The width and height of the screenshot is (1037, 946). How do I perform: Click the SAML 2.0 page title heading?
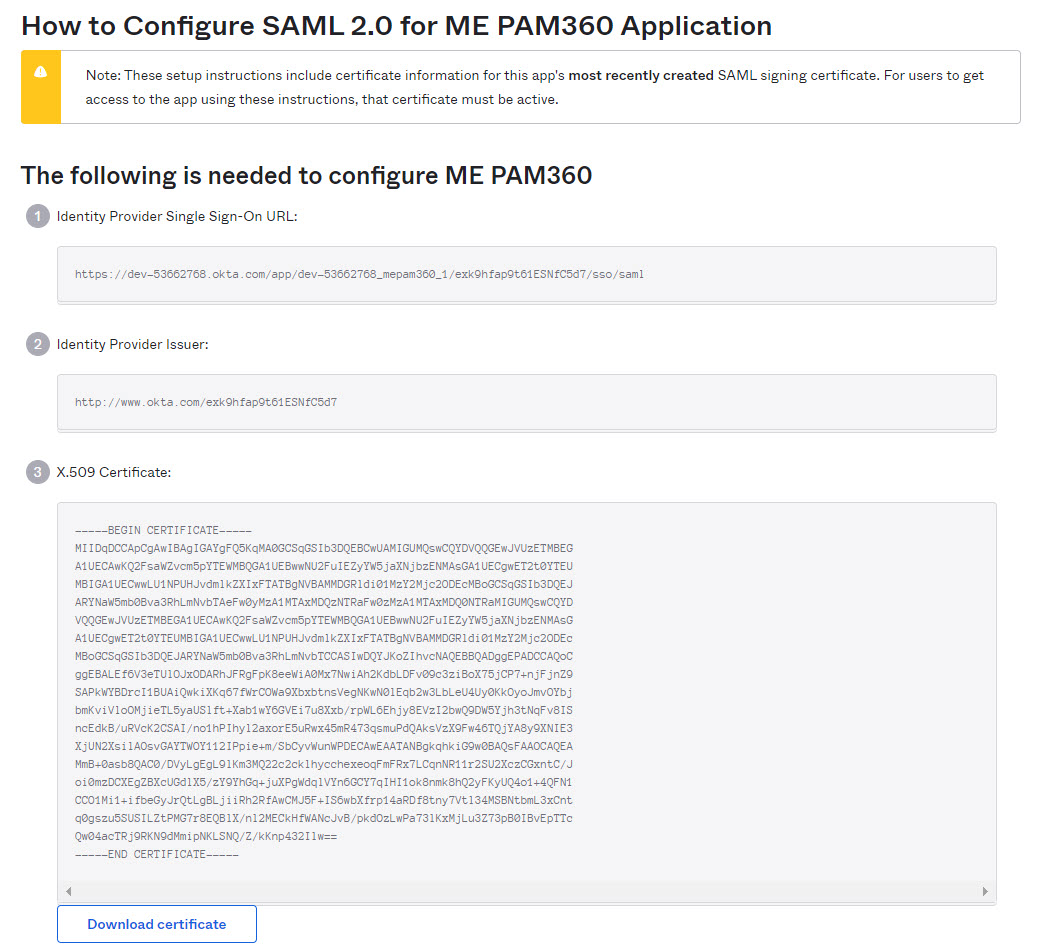coord(396,26)
